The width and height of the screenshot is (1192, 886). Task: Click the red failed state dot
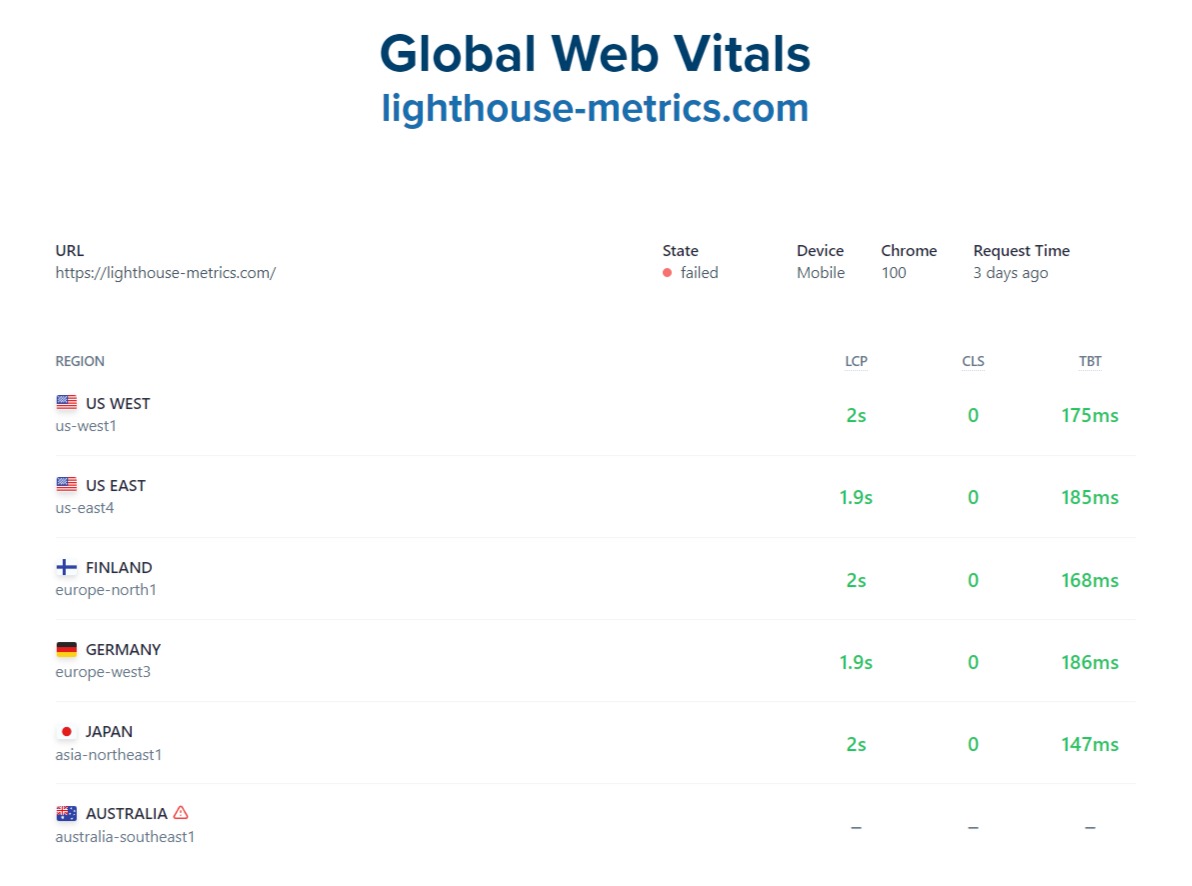(667, 272)
